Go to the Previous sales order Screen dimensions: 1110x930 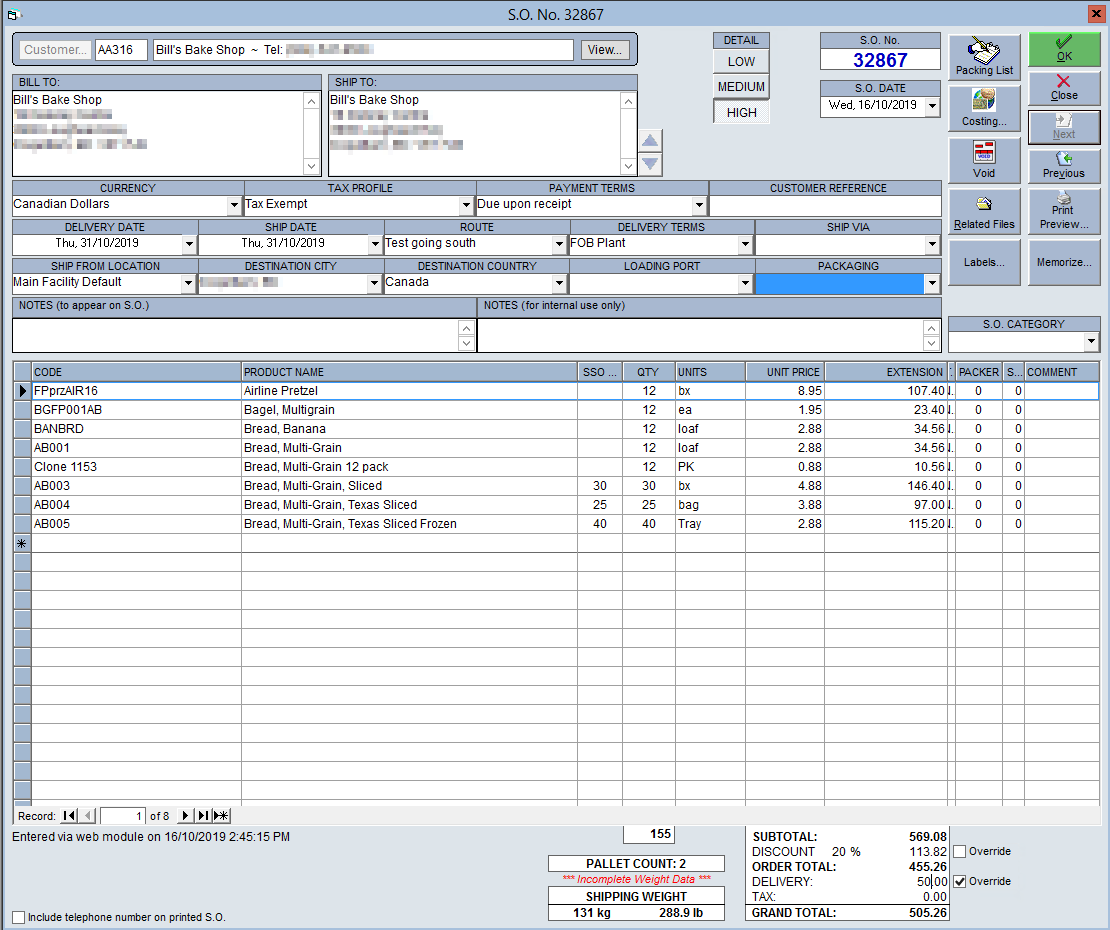pyautogui.click(x=1064, y=166)
